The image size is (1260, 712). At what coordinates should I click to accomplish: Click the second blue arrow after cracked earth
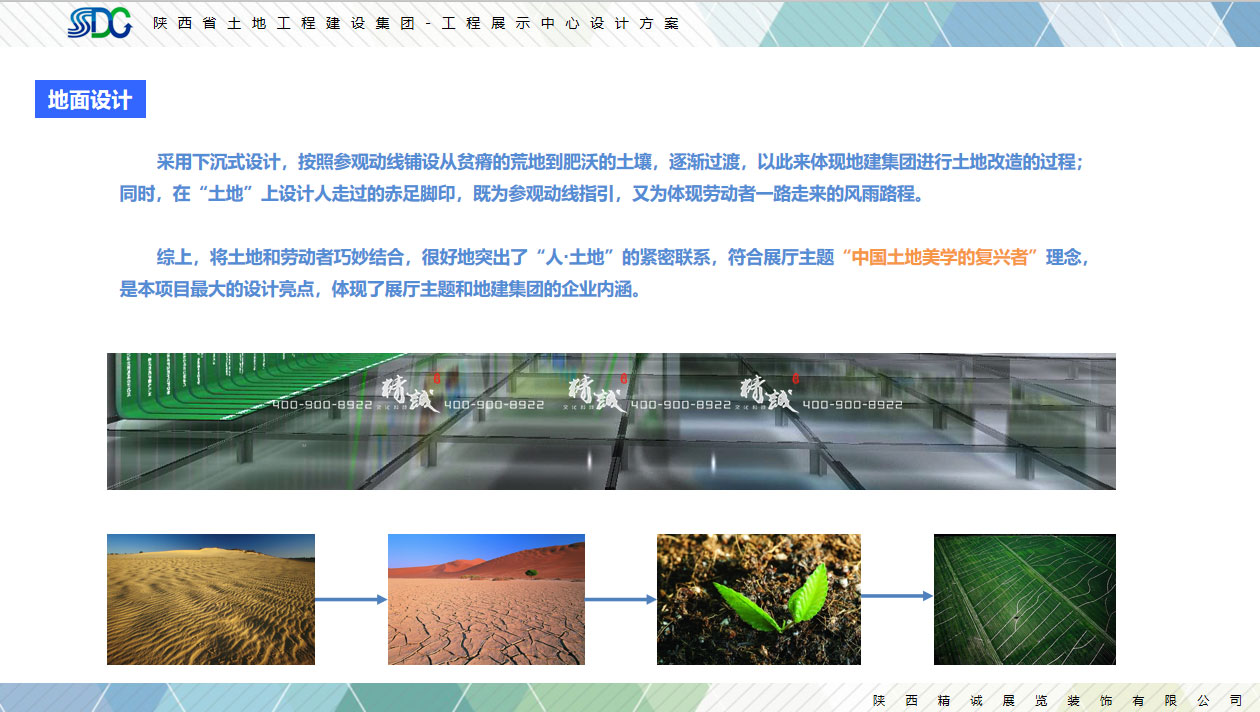tap(620, 599)
